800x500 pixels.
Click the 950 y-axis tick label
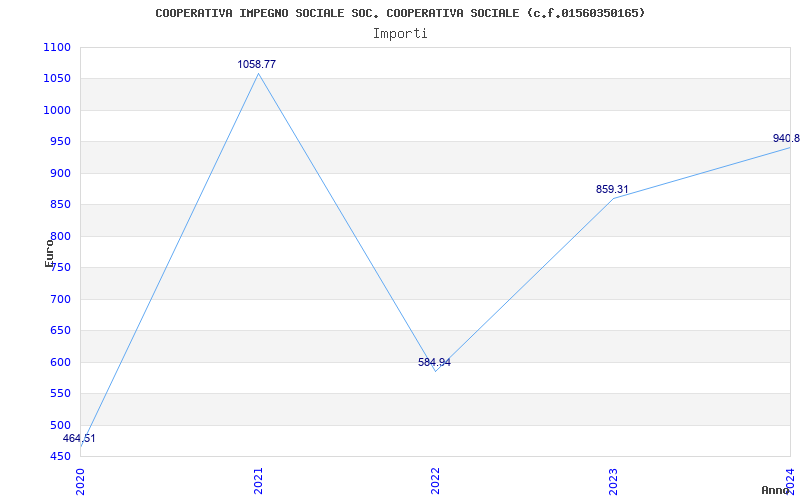[60, 142]
